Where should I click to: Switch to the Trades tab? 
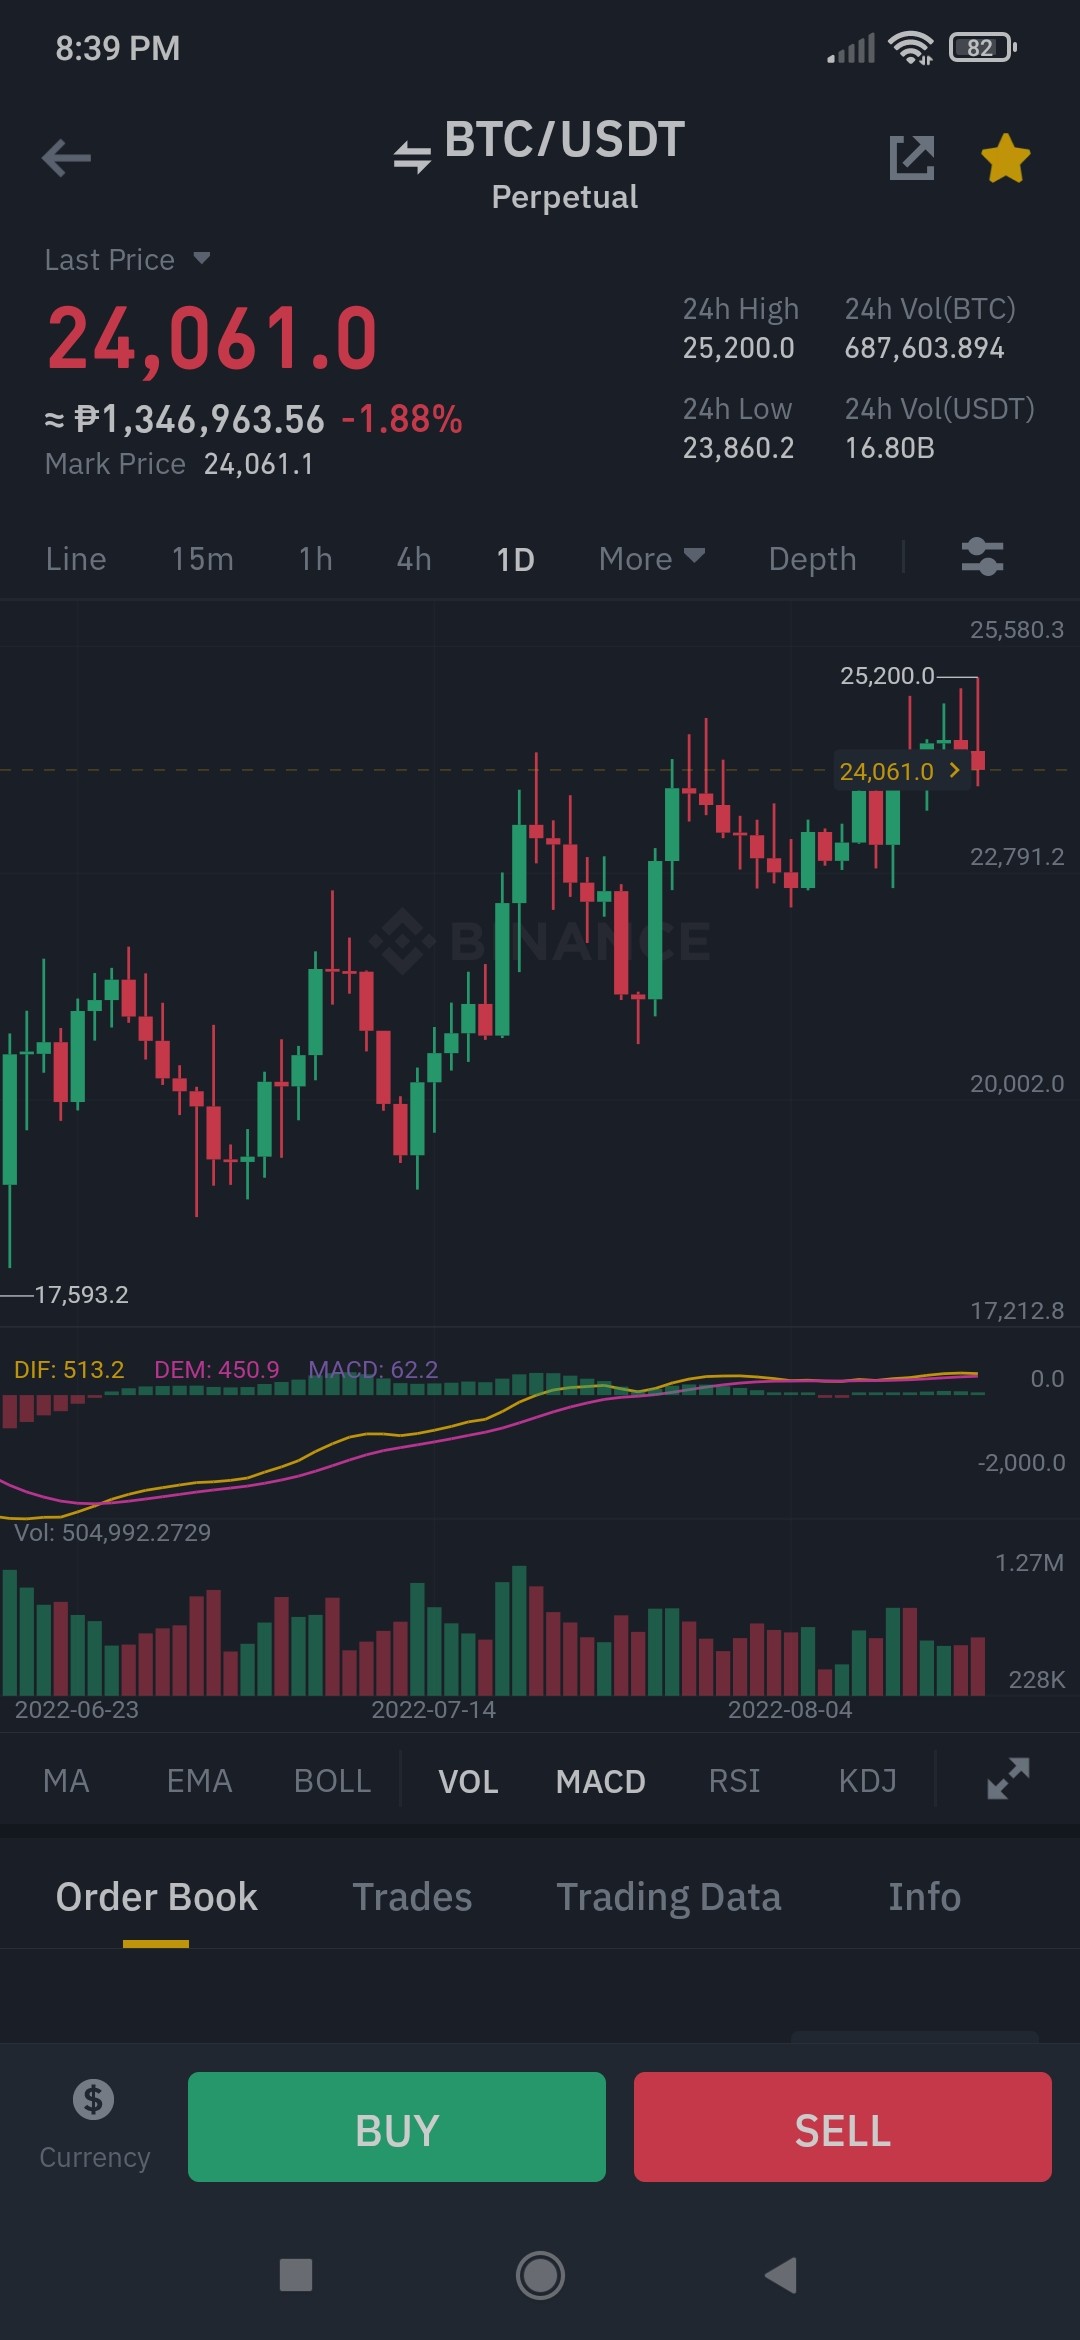(412, 1897)
